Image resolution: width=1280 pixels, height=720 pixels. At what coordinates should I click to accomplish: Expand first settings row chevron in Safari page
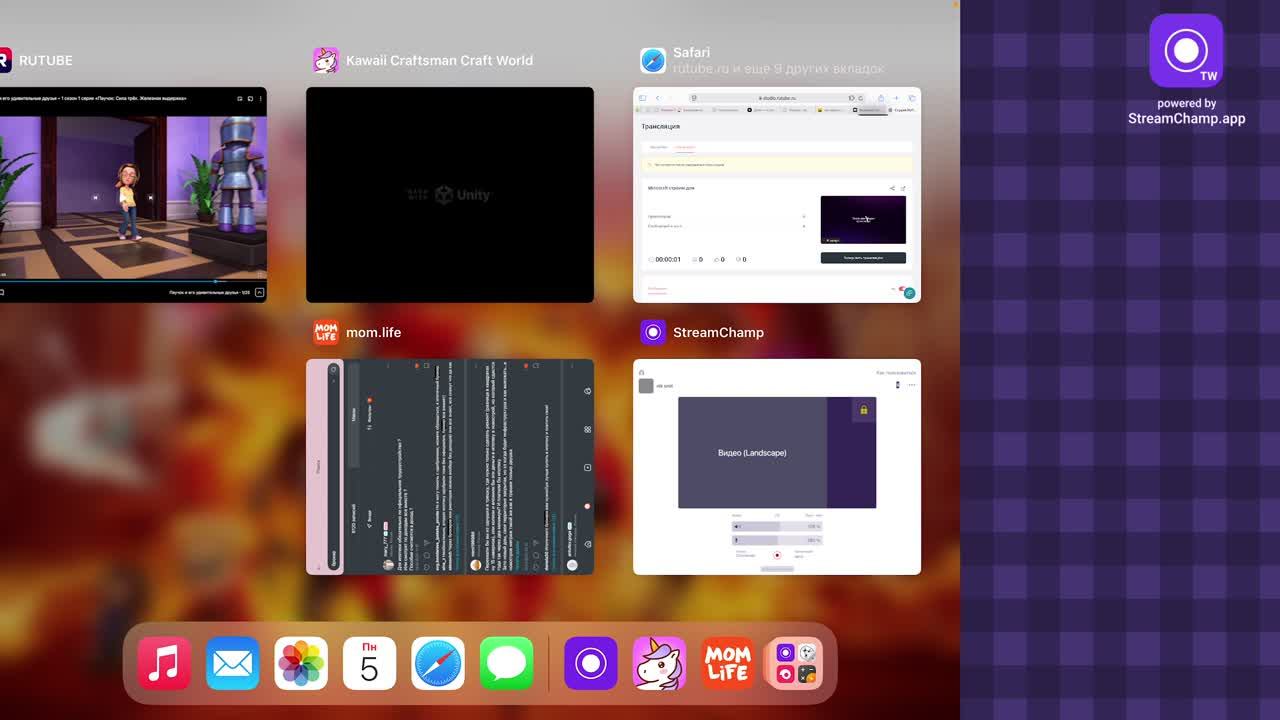click(x=804, y=216)
